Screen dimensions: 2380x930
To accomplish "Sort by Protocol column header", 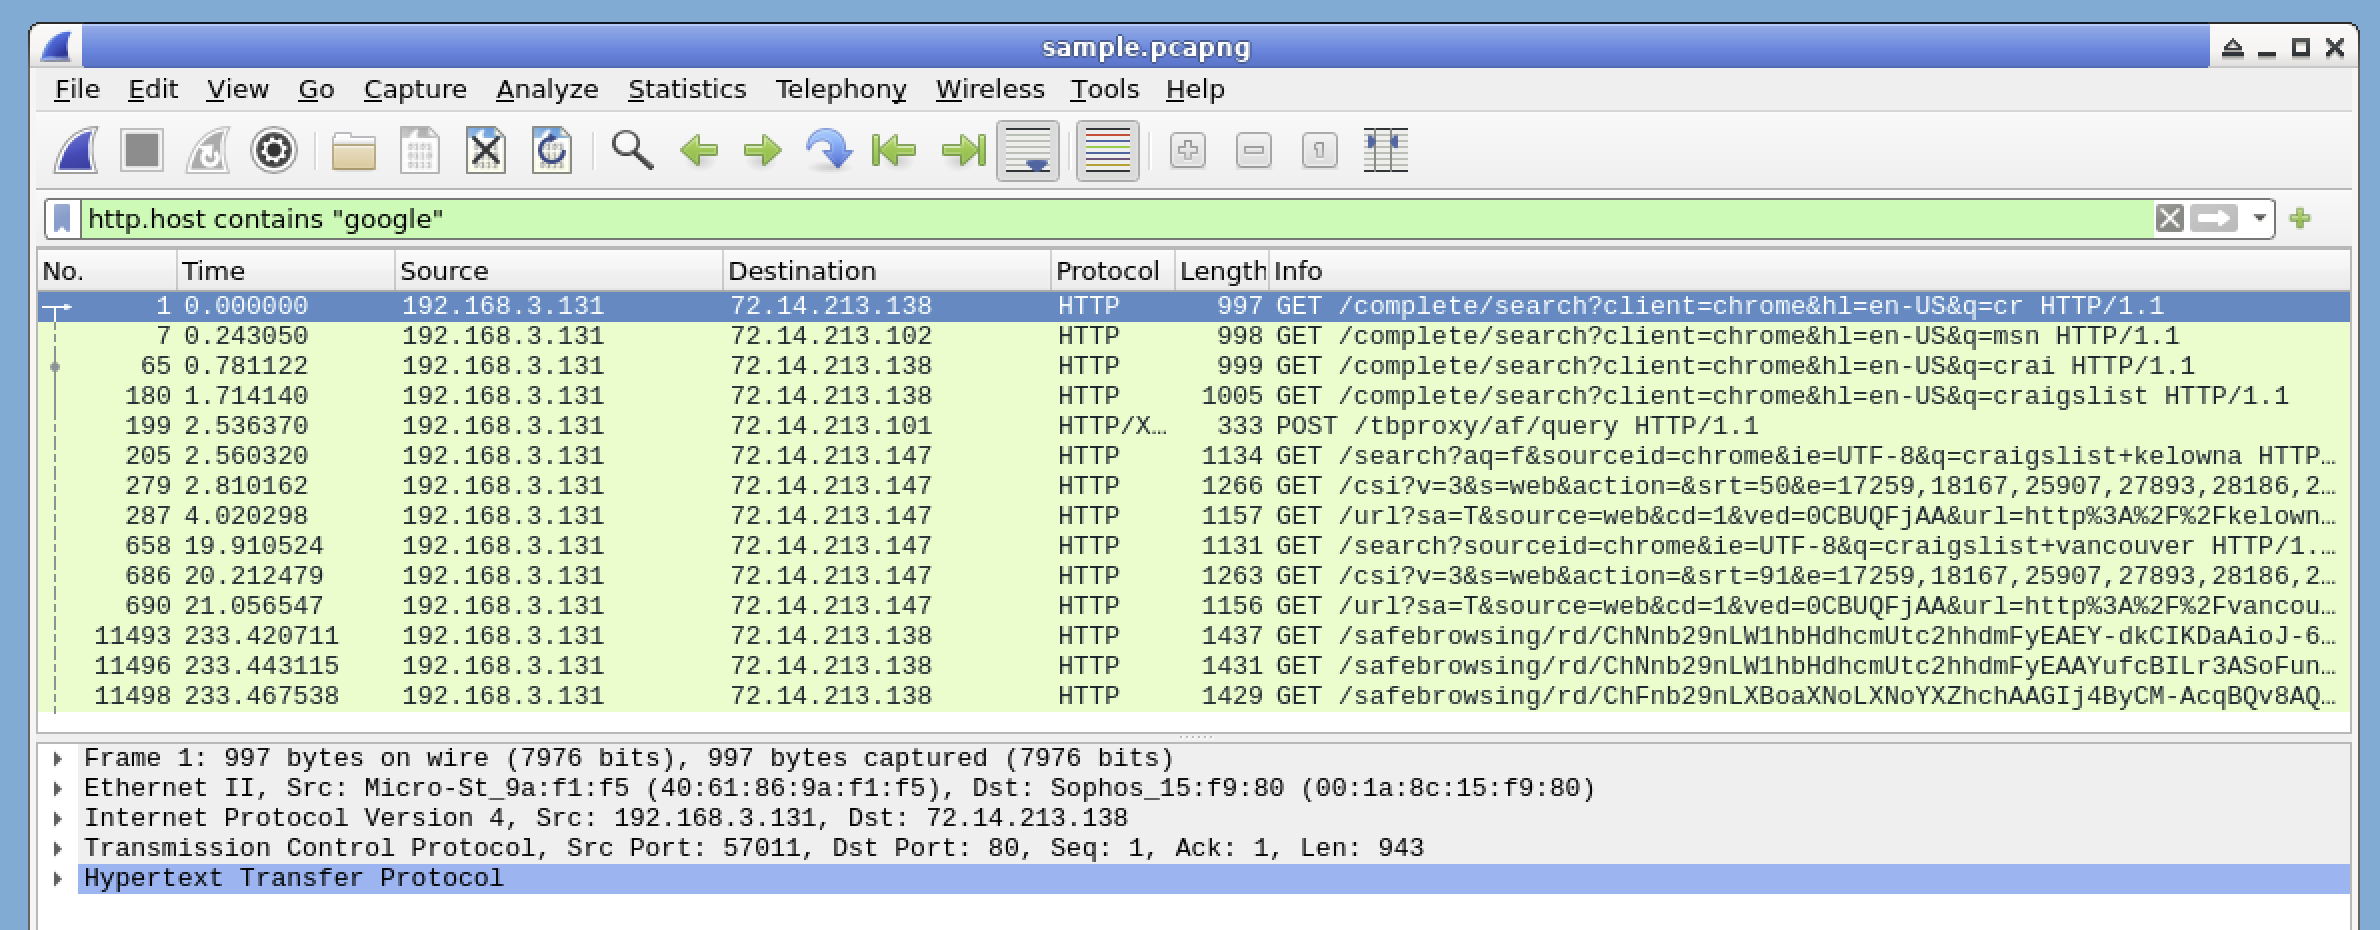I will (x=1113, y=271).
